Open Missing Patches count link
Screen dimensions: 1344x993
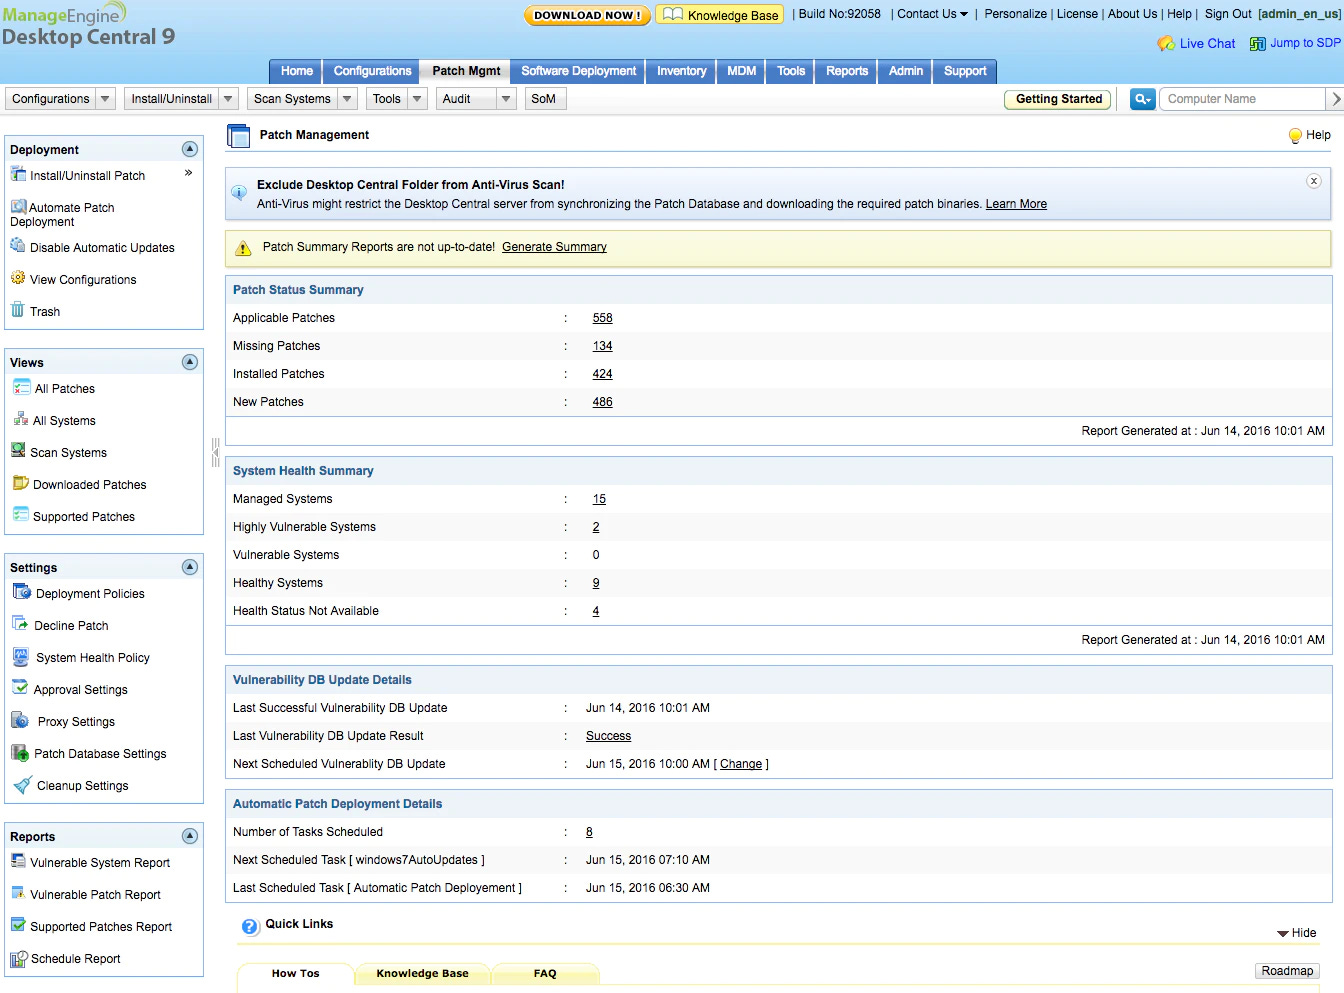point(602,345)
